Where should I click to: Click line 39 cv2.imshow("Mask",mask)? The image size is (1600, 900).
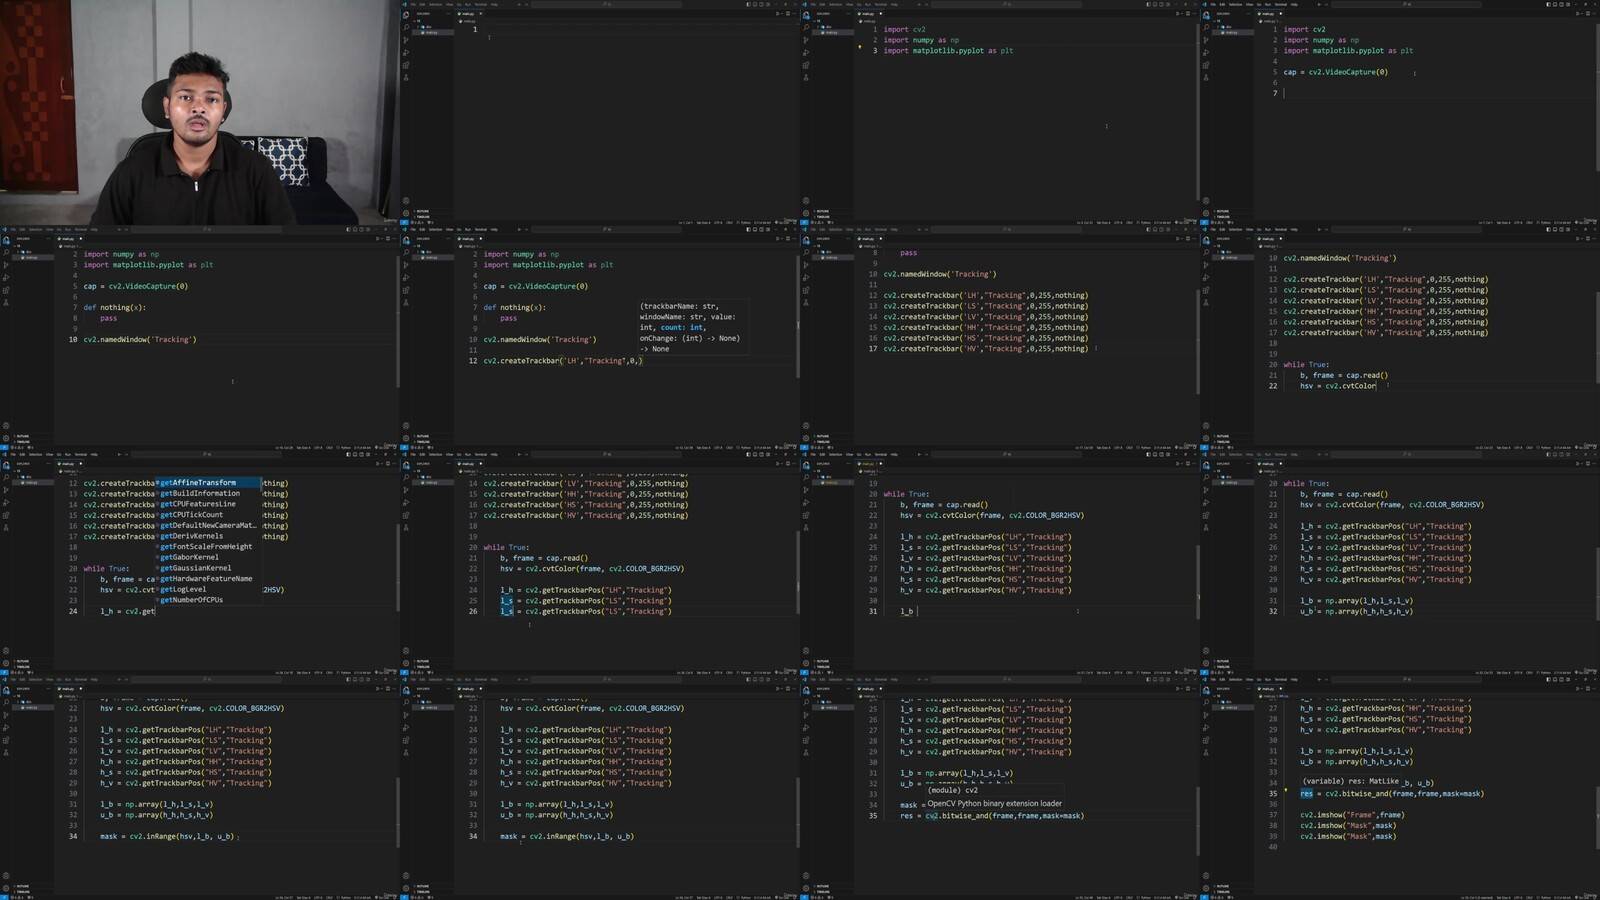pyautogui.click(x=1348, y=837)
